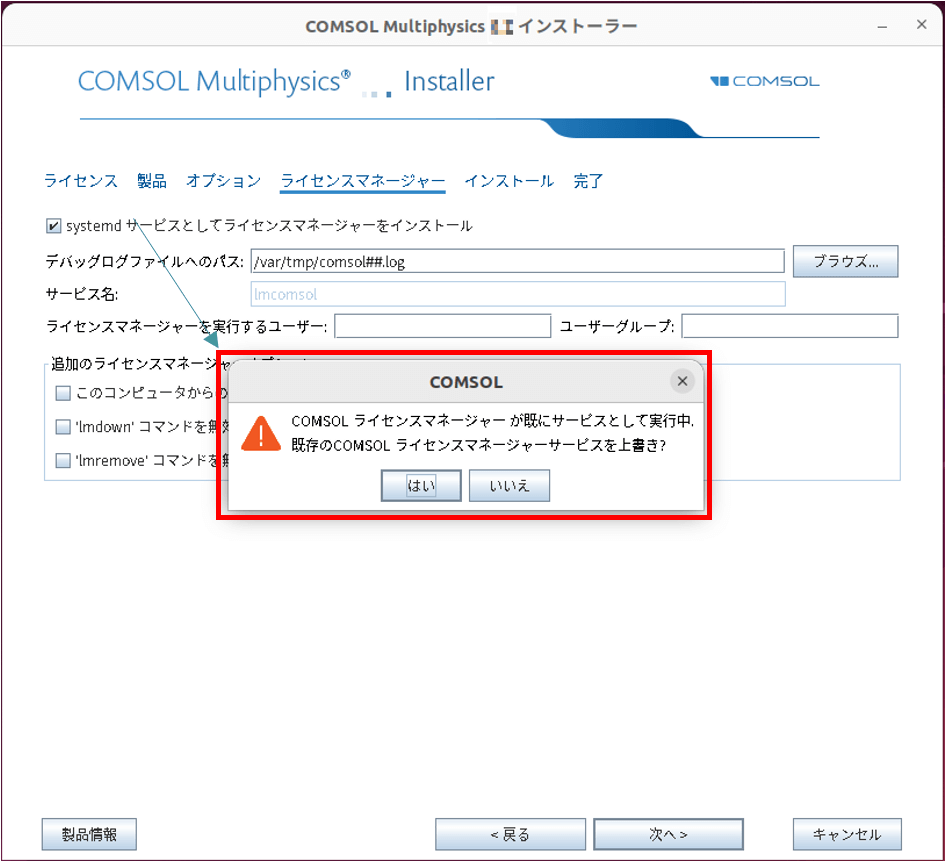The height and width of the screenshot is (863, 945).
Task: Toggle the systemd service install checkbox
Action: click(53, 226)
